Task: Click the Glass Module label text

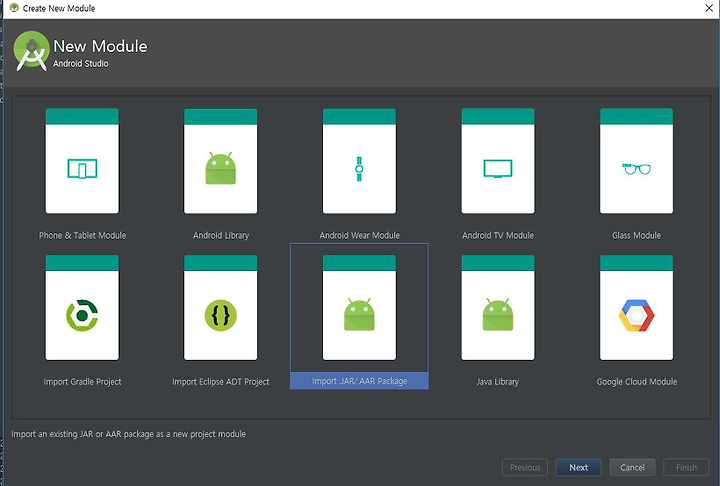Action: click(x=636, y=235)
